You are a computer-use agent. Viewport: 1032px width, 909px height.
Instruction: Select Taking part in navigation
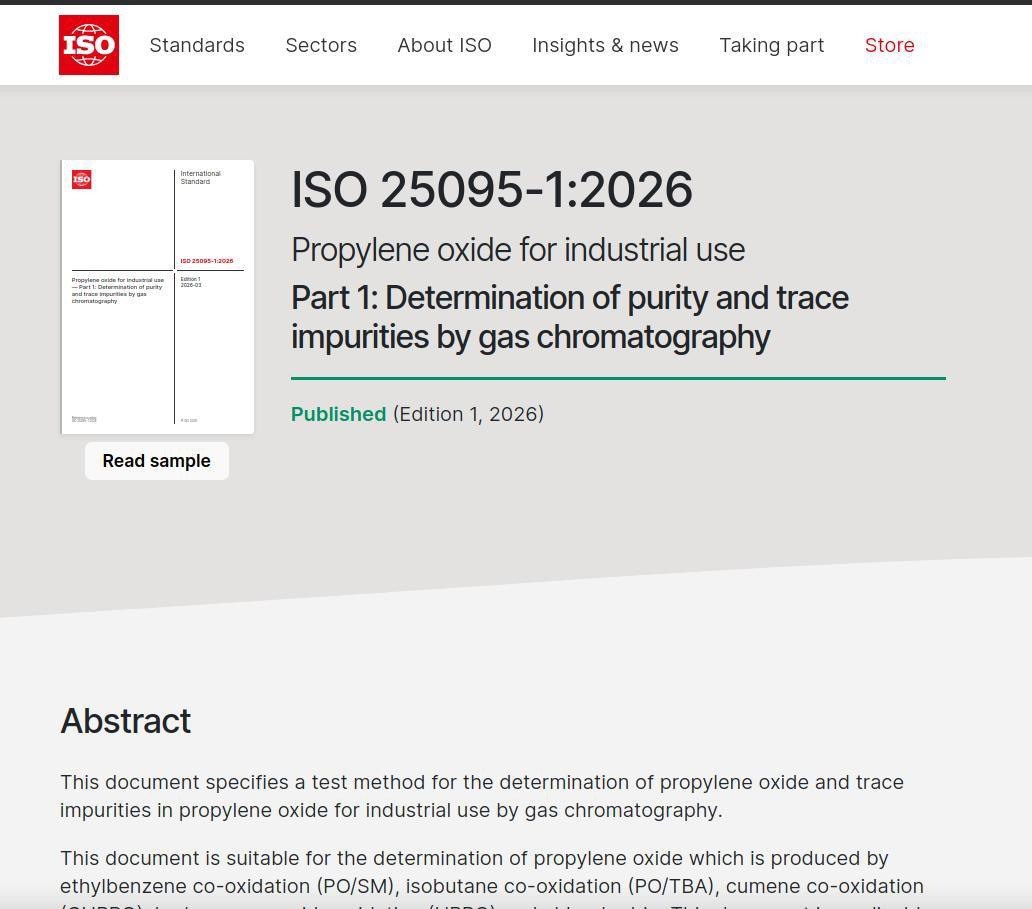click(771, 45)
